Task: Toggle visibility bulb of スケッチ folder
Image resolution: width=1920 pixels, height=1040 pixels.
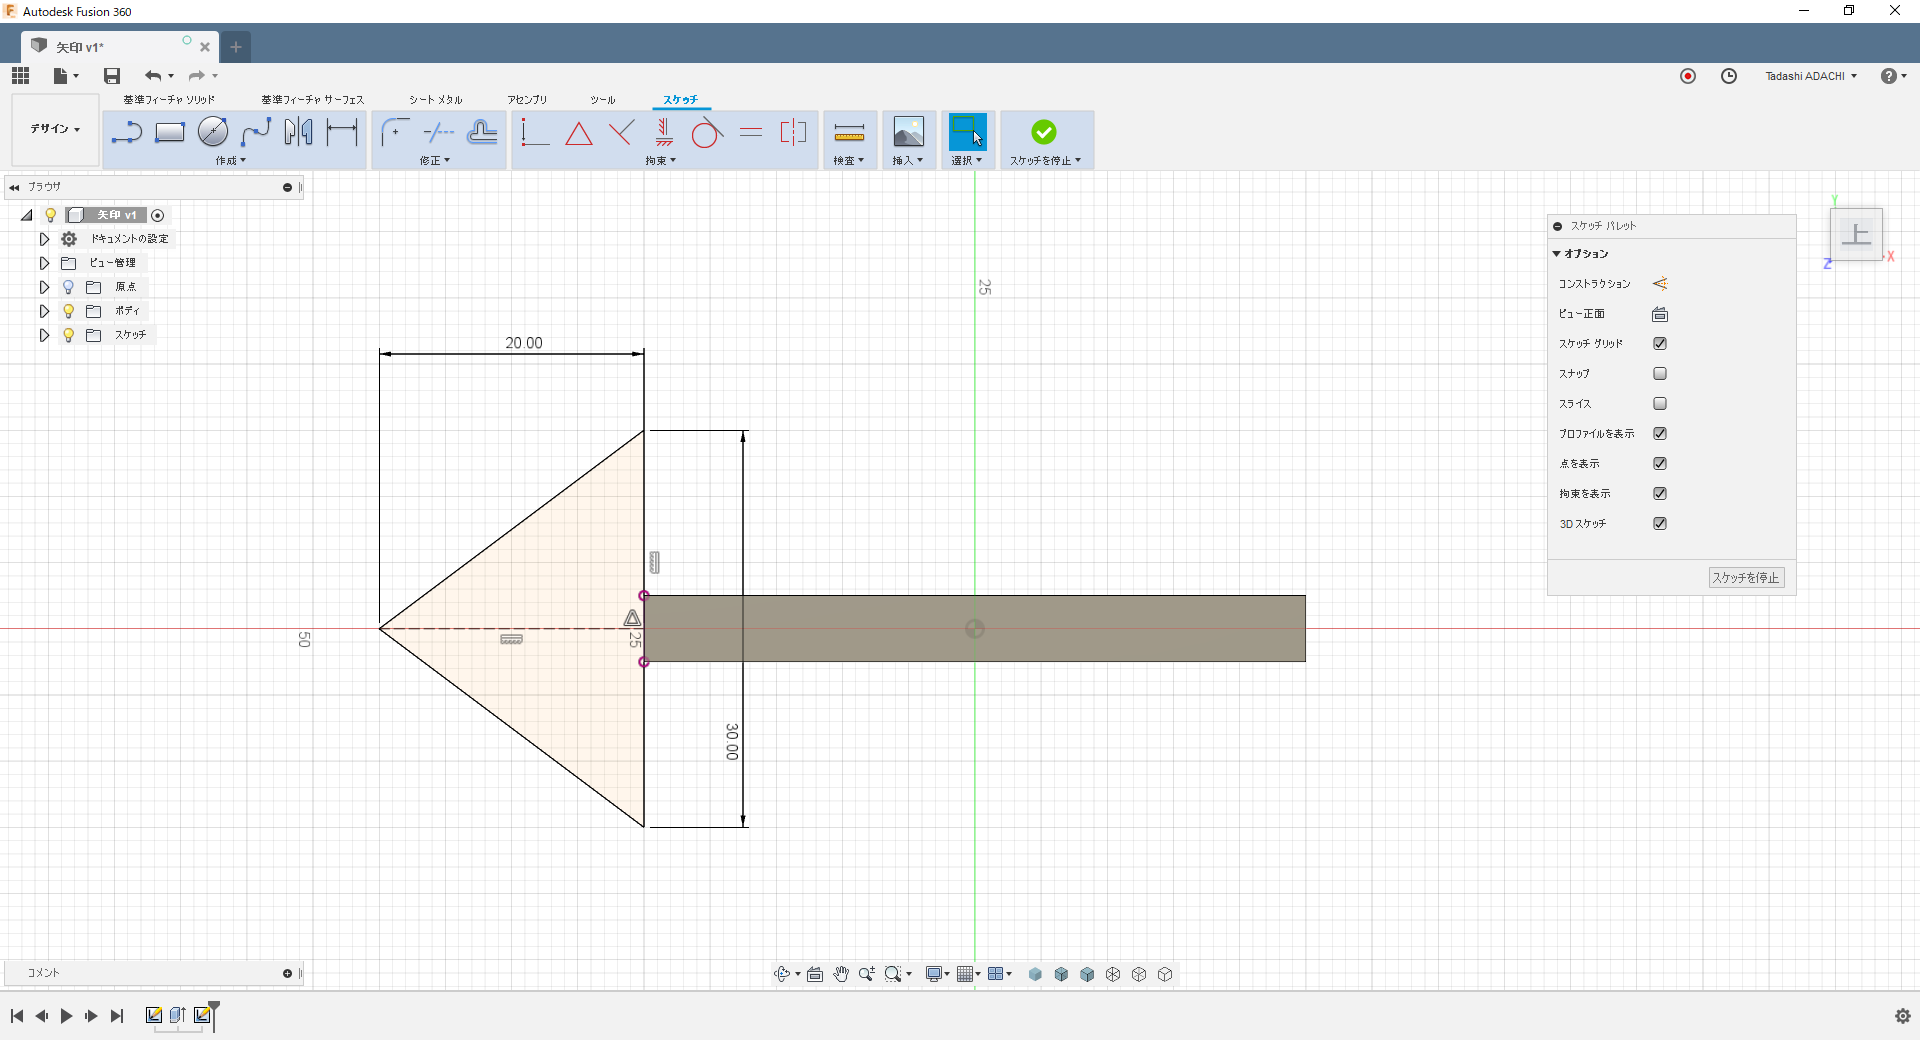Action: [x=68, y=335]
